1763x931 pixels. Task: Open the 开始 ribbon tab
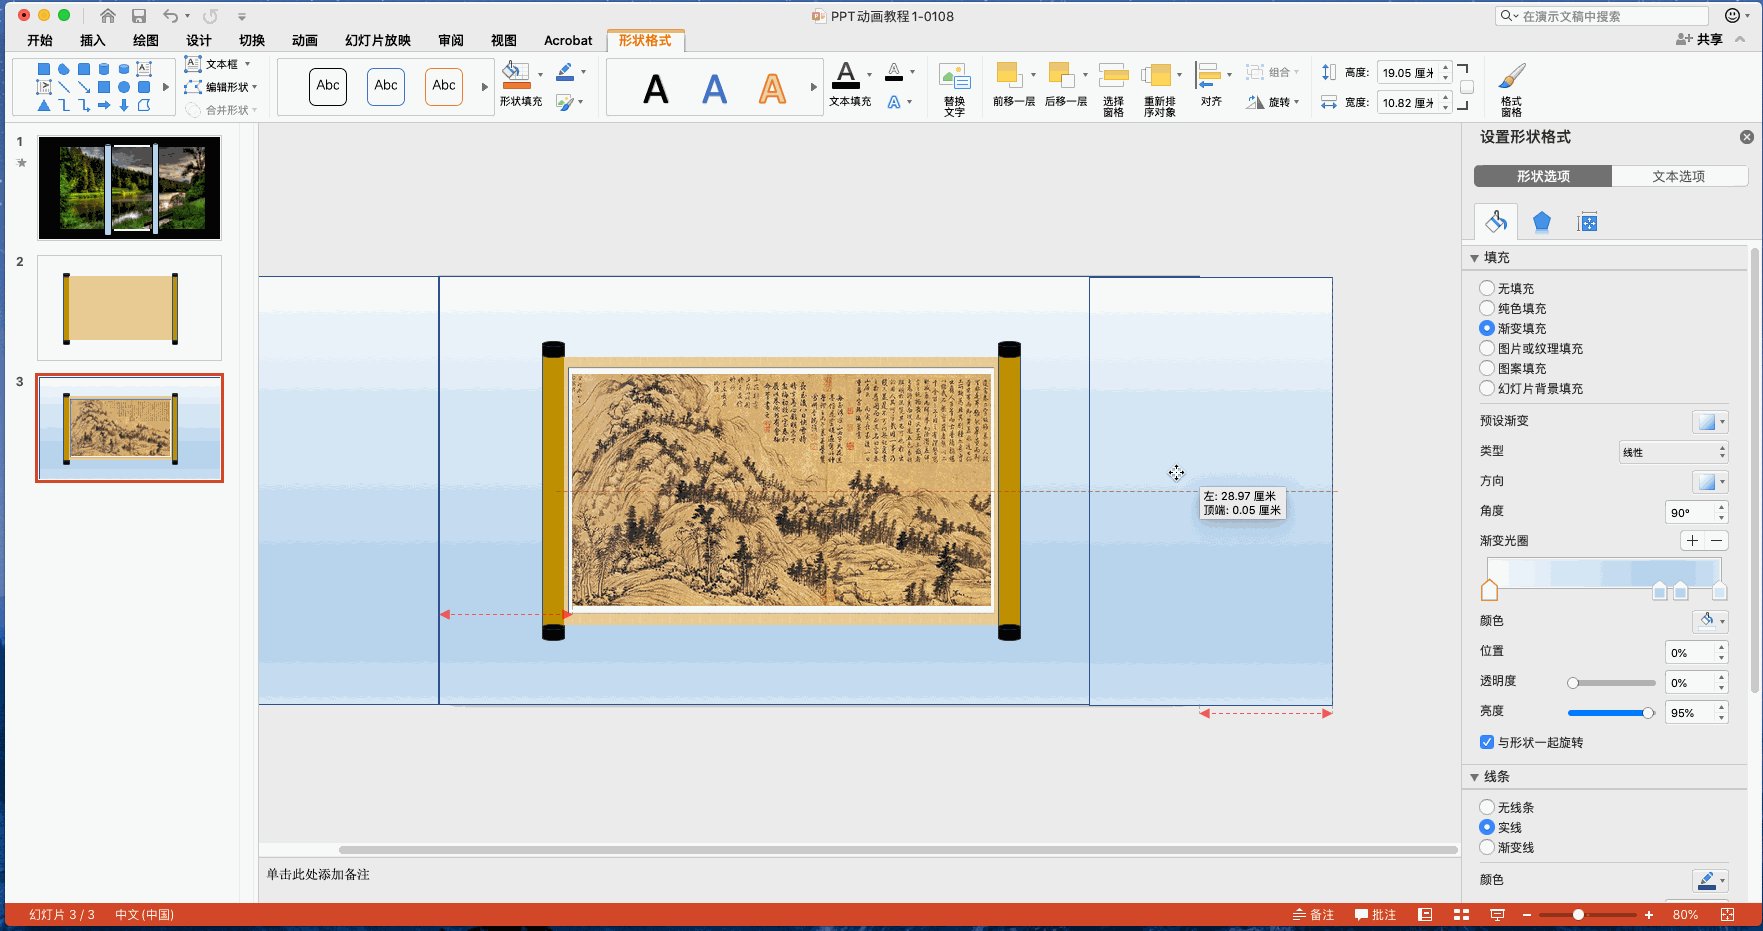[x=40, y=40]
